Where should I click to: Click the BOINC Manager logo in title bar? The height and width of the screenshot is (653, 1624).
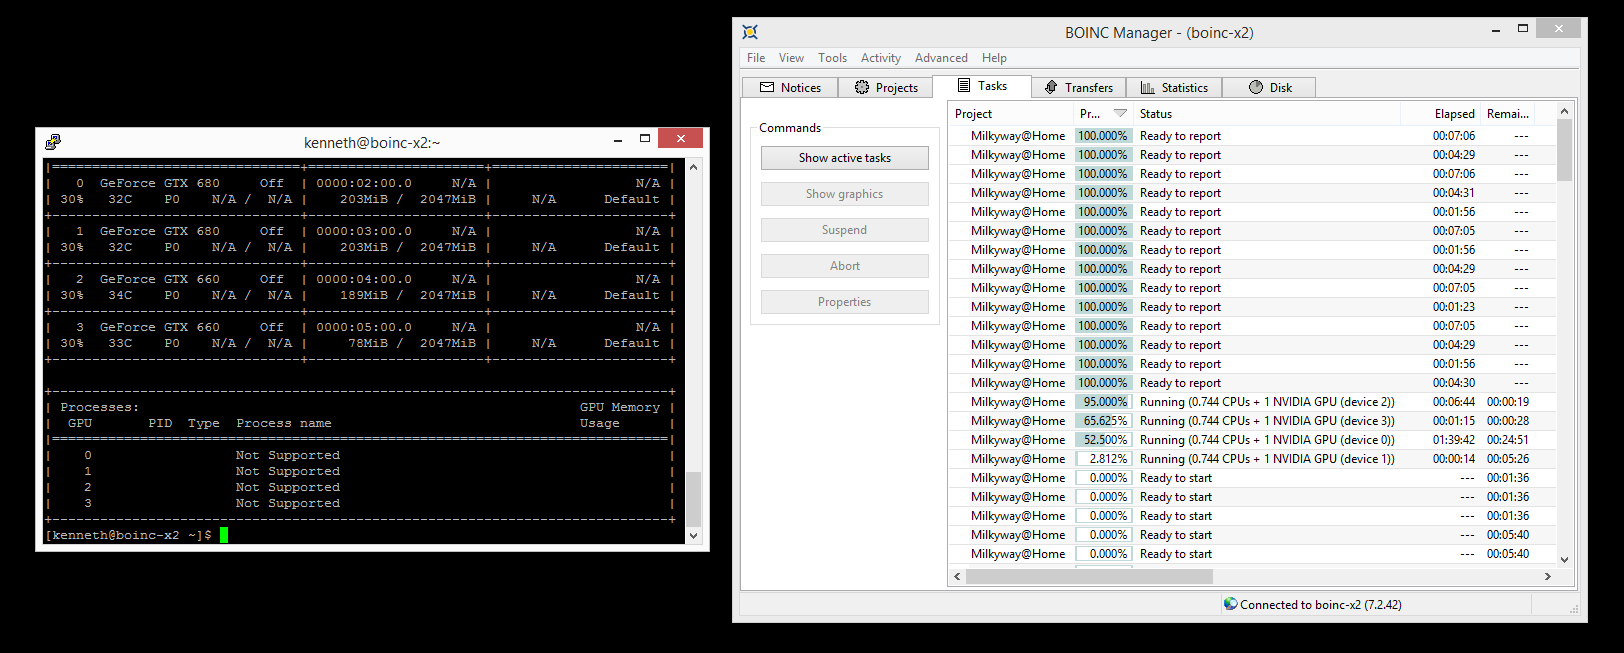(750, 32)
